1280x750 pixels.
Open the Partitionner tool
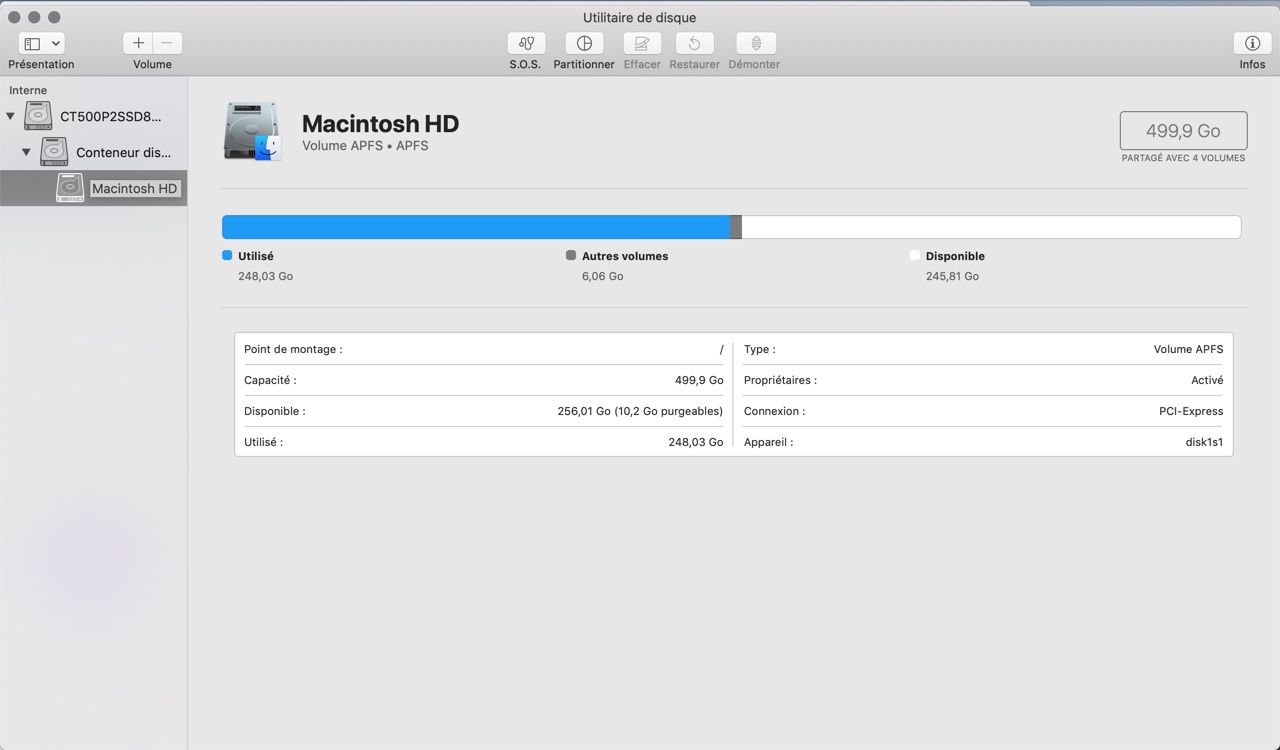584,43
